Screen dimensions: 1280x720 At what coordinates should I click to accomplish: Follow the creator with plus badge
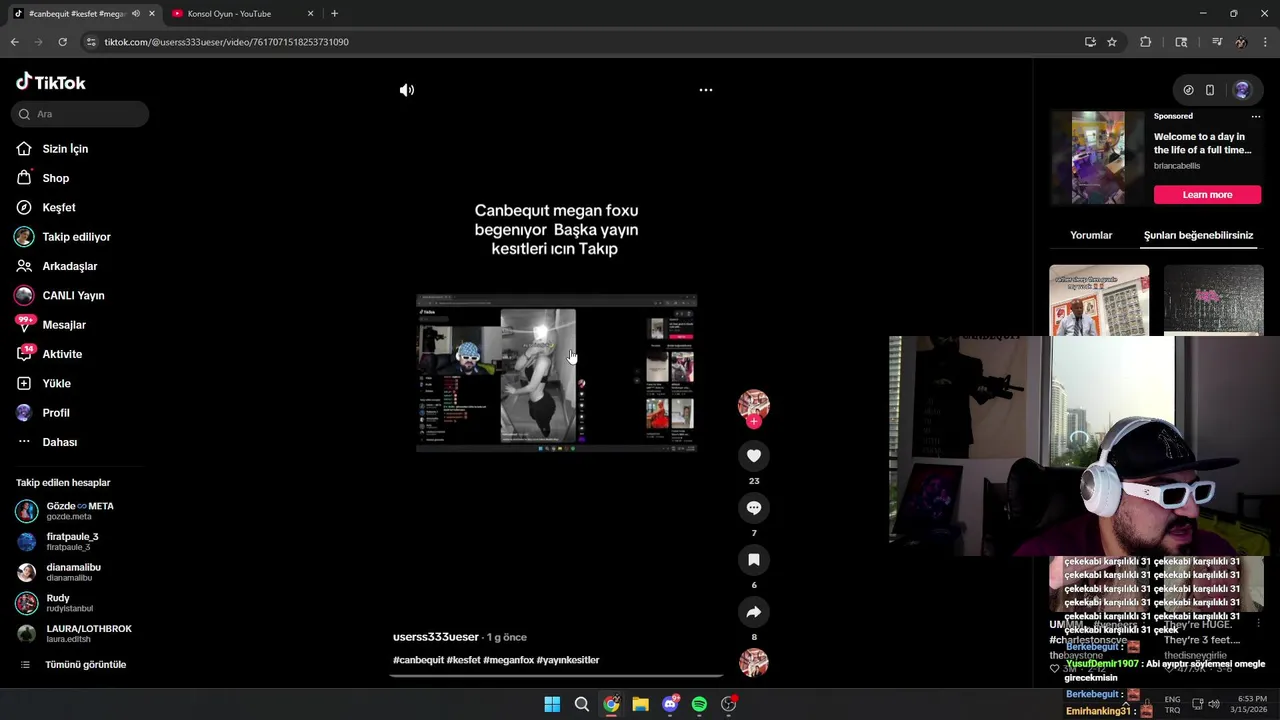(x=754, y=422)
